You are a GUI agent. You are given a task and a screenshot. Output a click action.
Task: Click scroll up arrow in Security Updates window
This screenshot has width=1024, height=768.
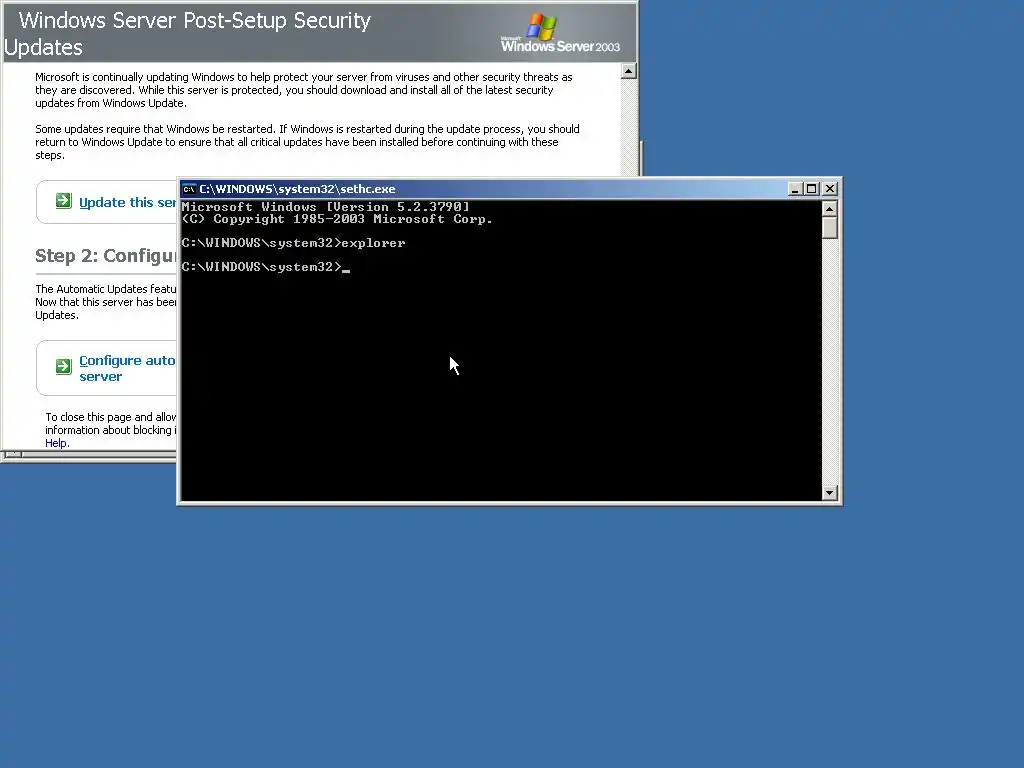click(x=628, y=71)
